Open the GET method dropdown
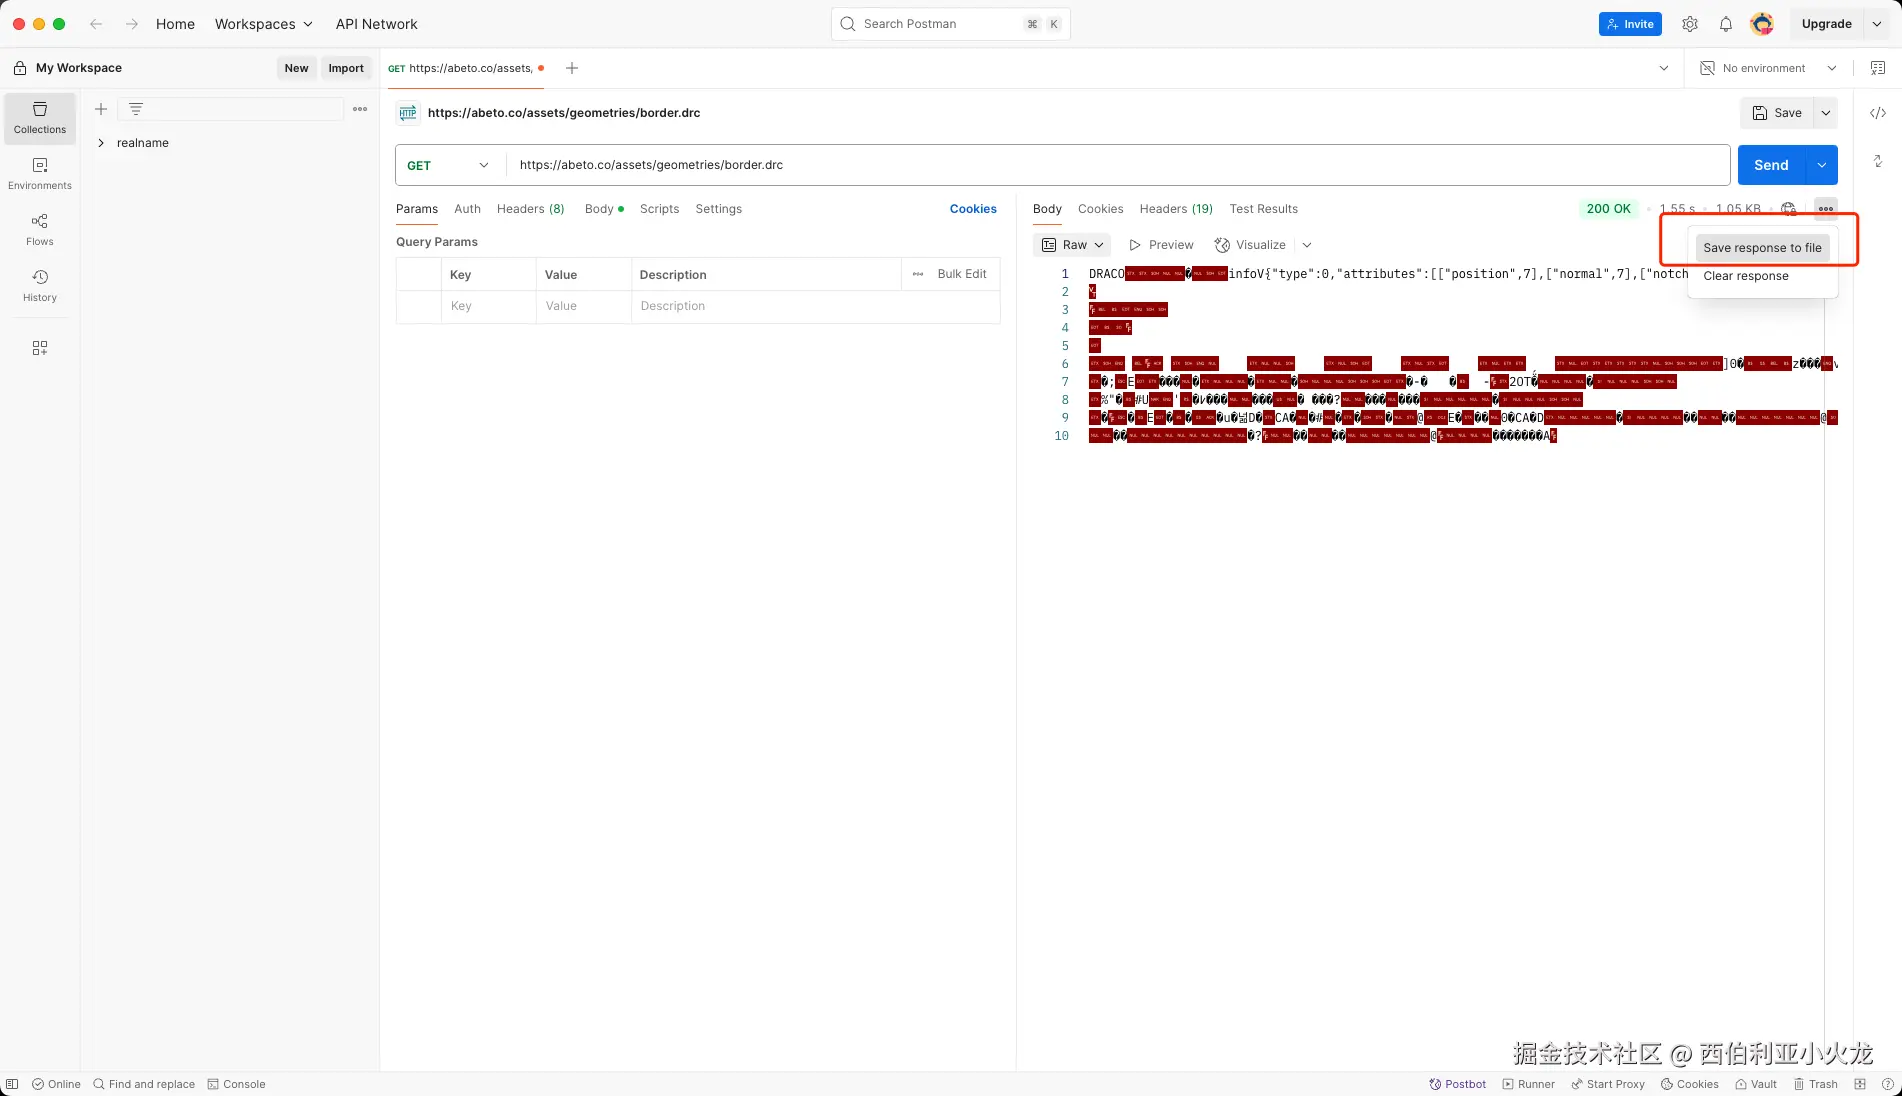 pos(448,165)
